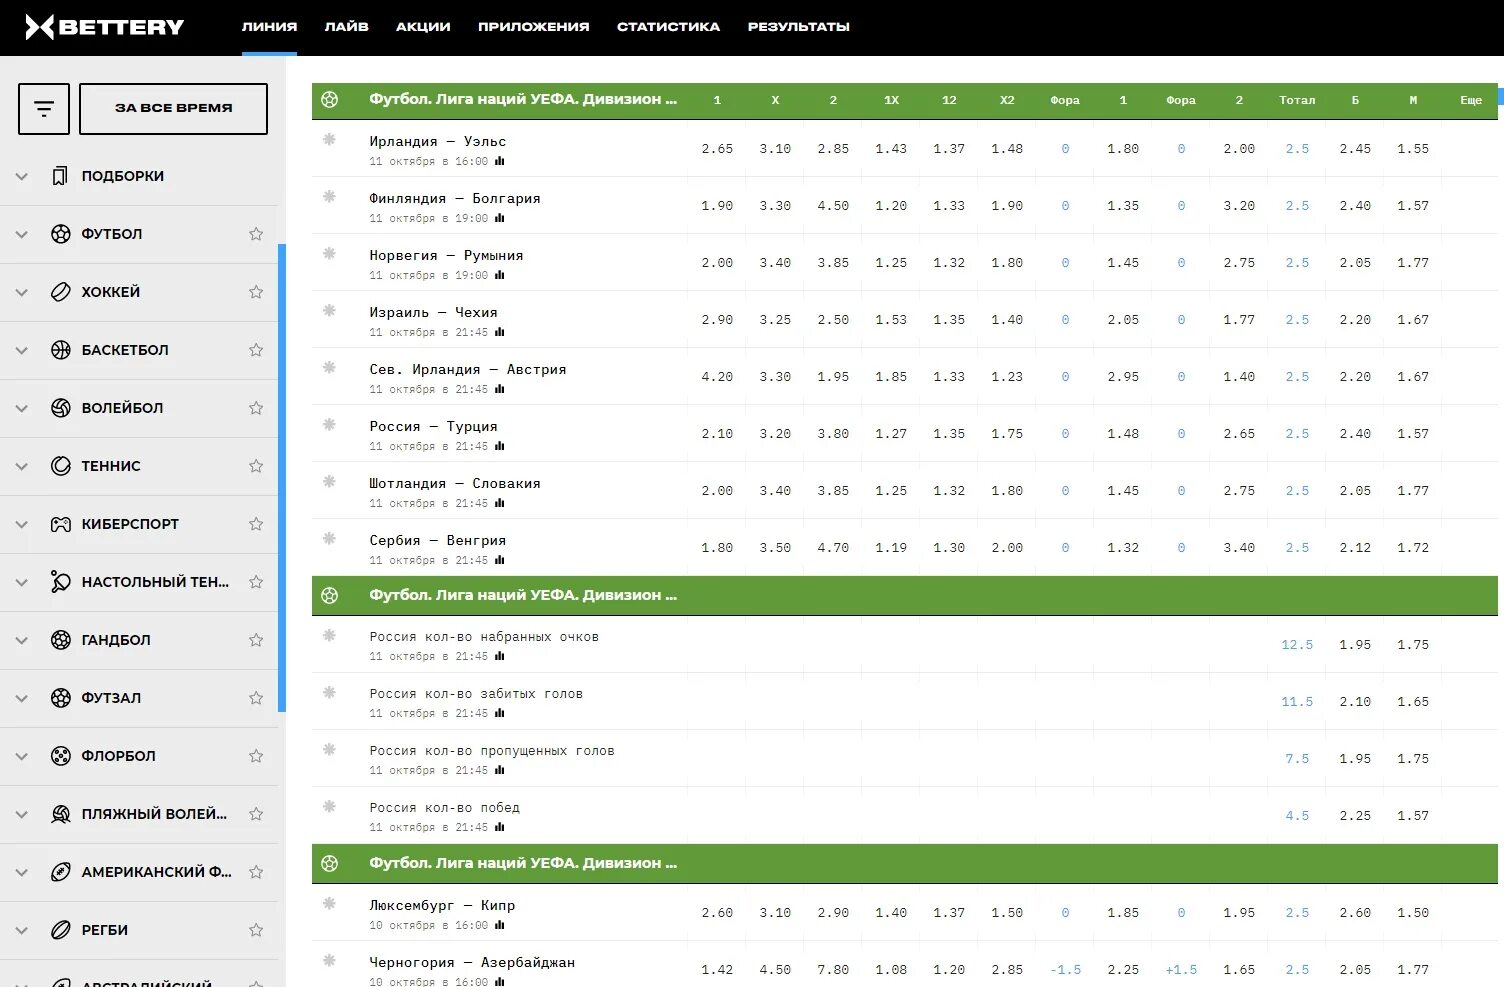Open Россия кол-во забитых голов market
This screenshot has width=1504, height=987.
tap(476, 694)
